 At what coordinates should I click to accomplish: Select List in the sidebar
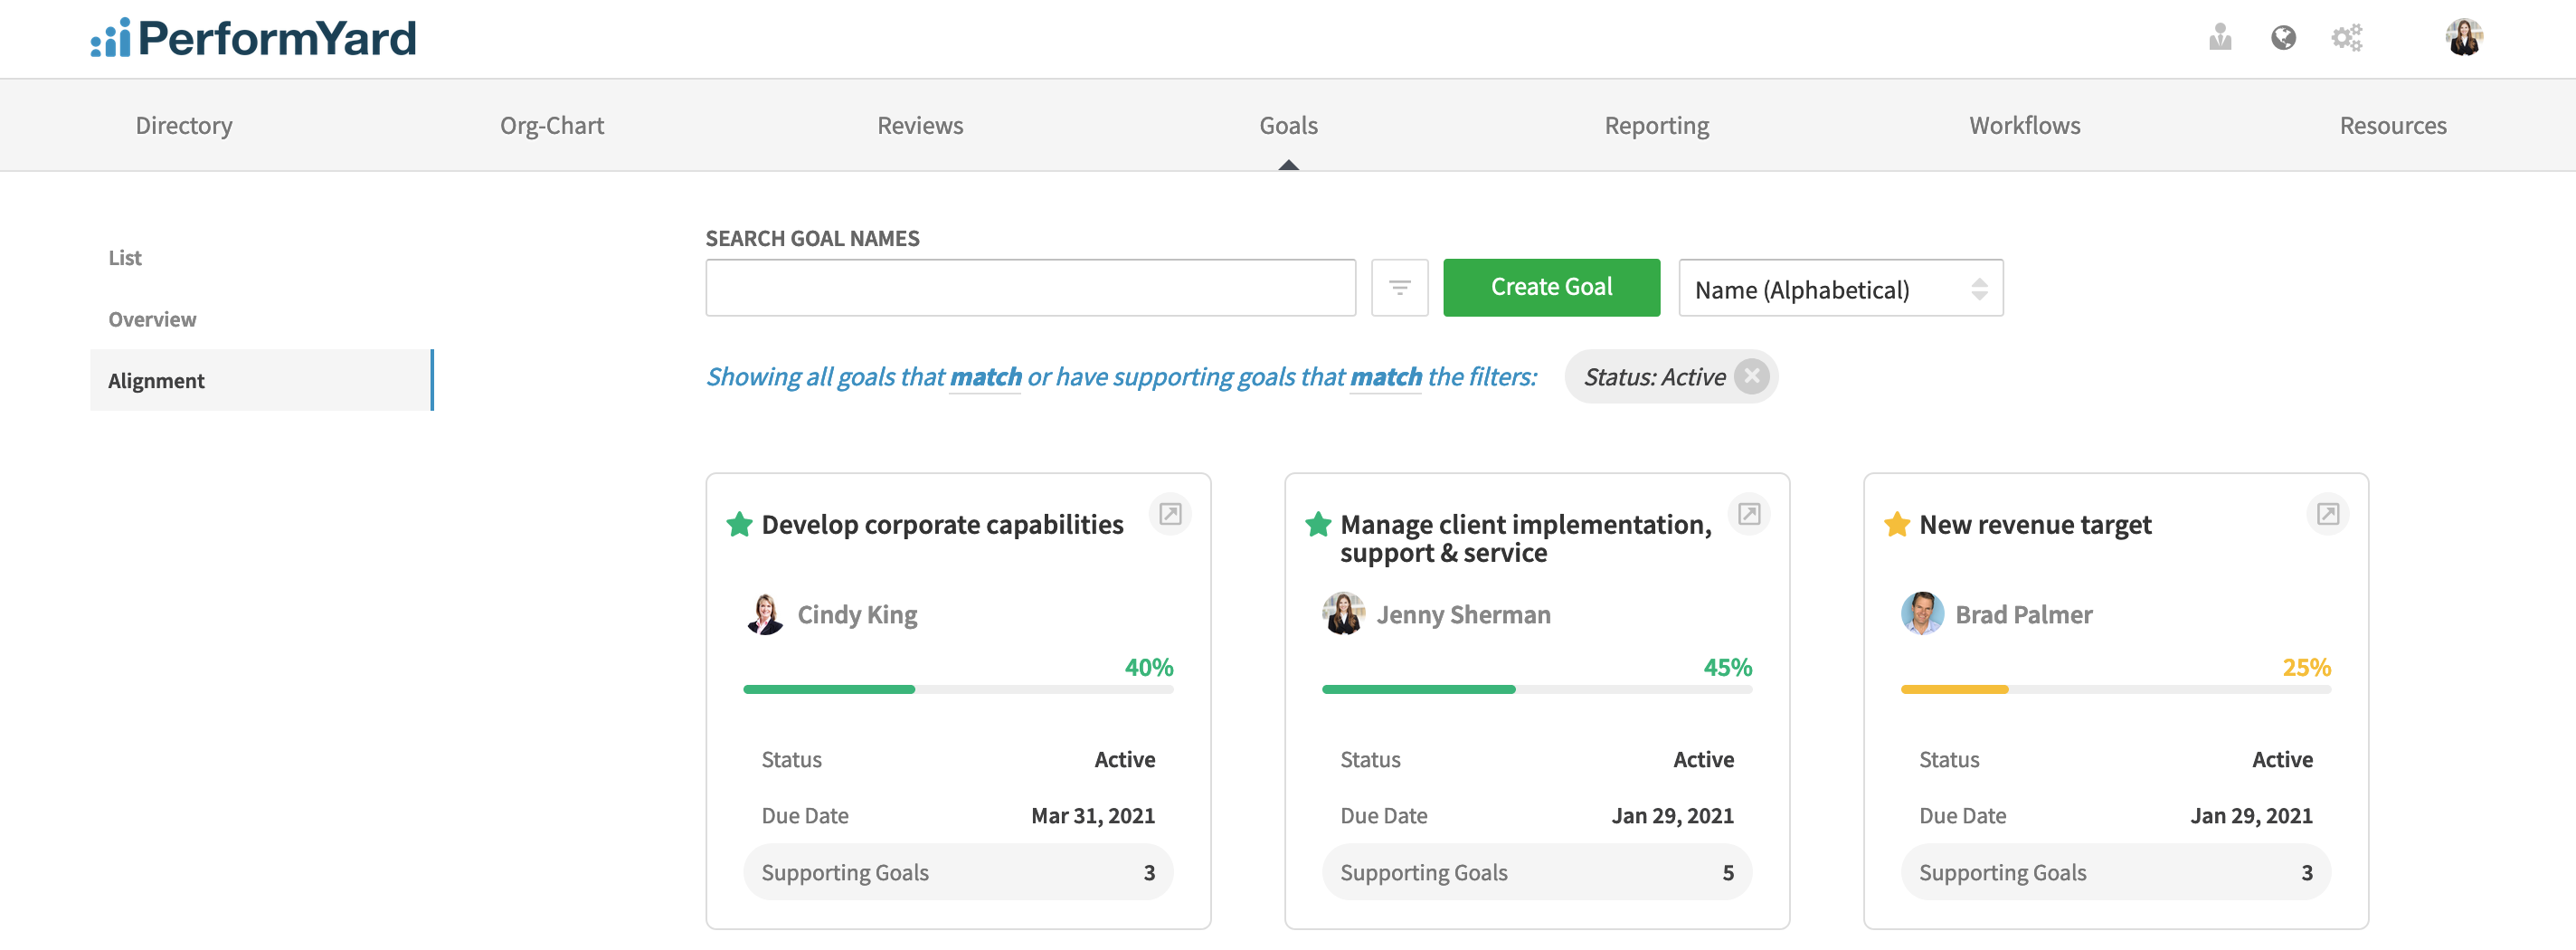[x=125, y=258]
